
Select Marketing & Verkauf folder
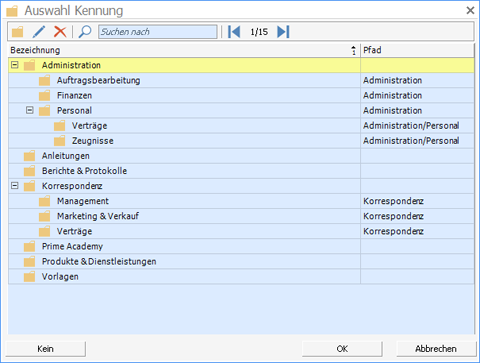pos(241,216)
